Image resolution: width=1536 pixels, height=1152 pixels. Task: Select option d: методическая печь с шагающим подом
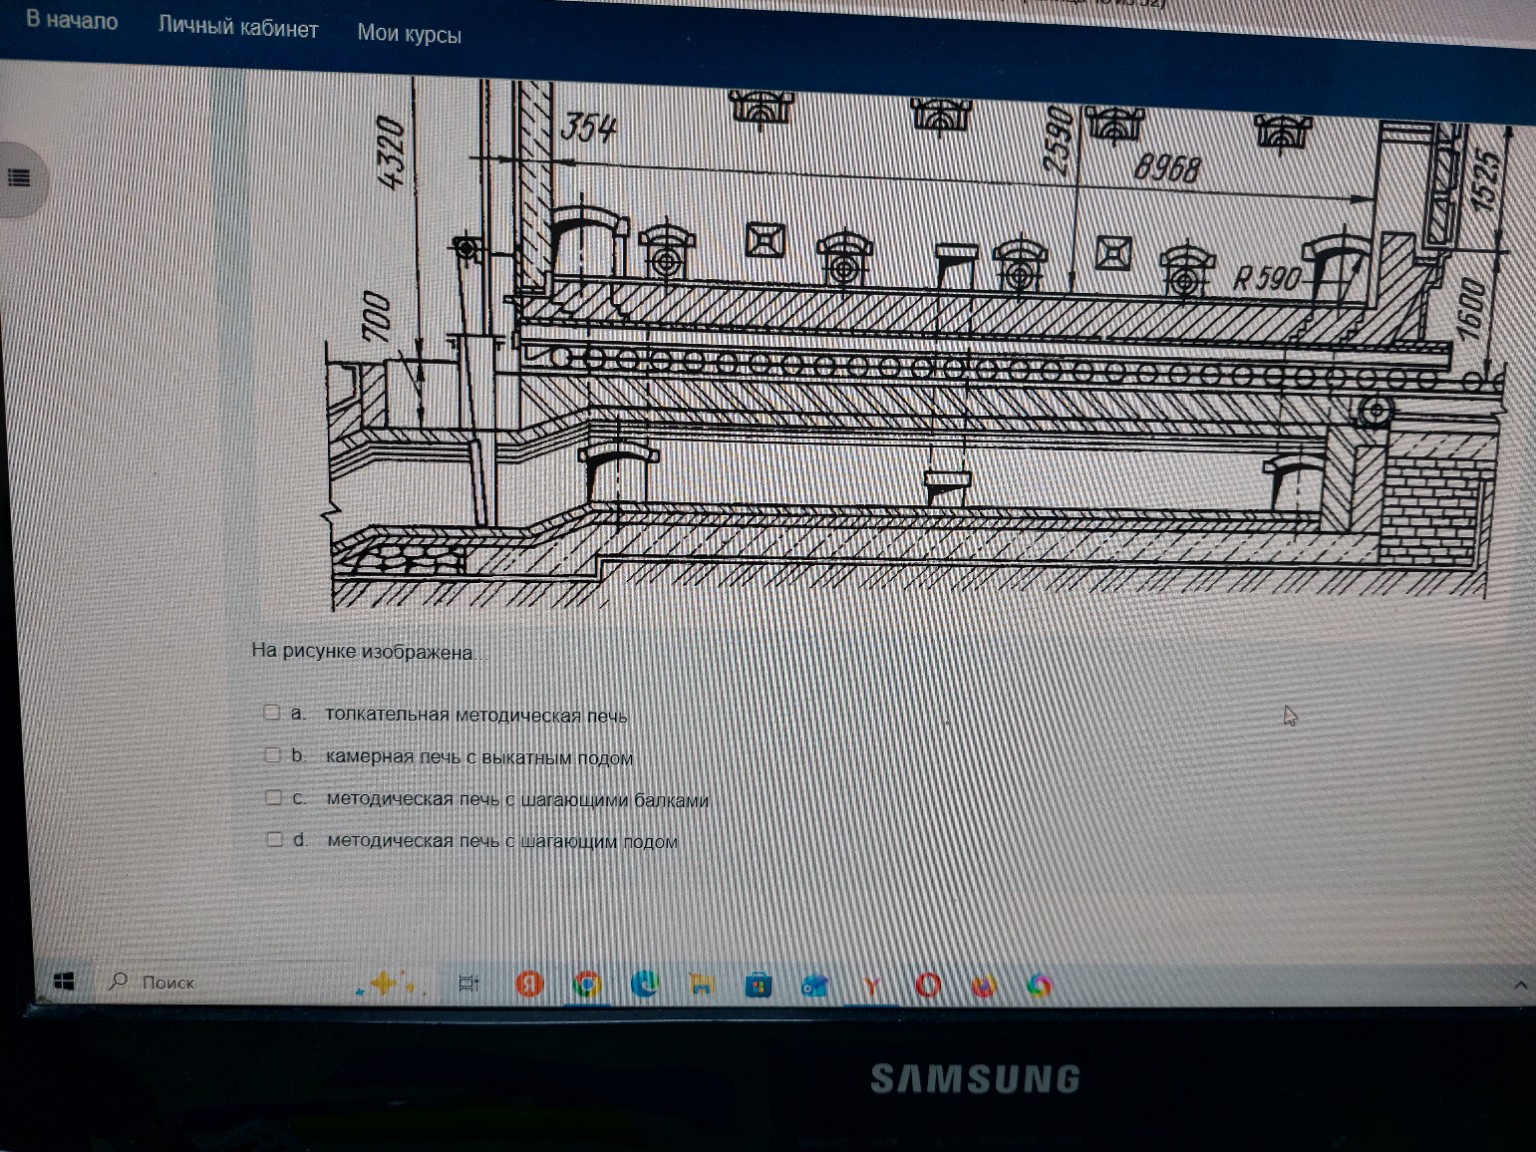pyautogui.click(x=274, y=839)
